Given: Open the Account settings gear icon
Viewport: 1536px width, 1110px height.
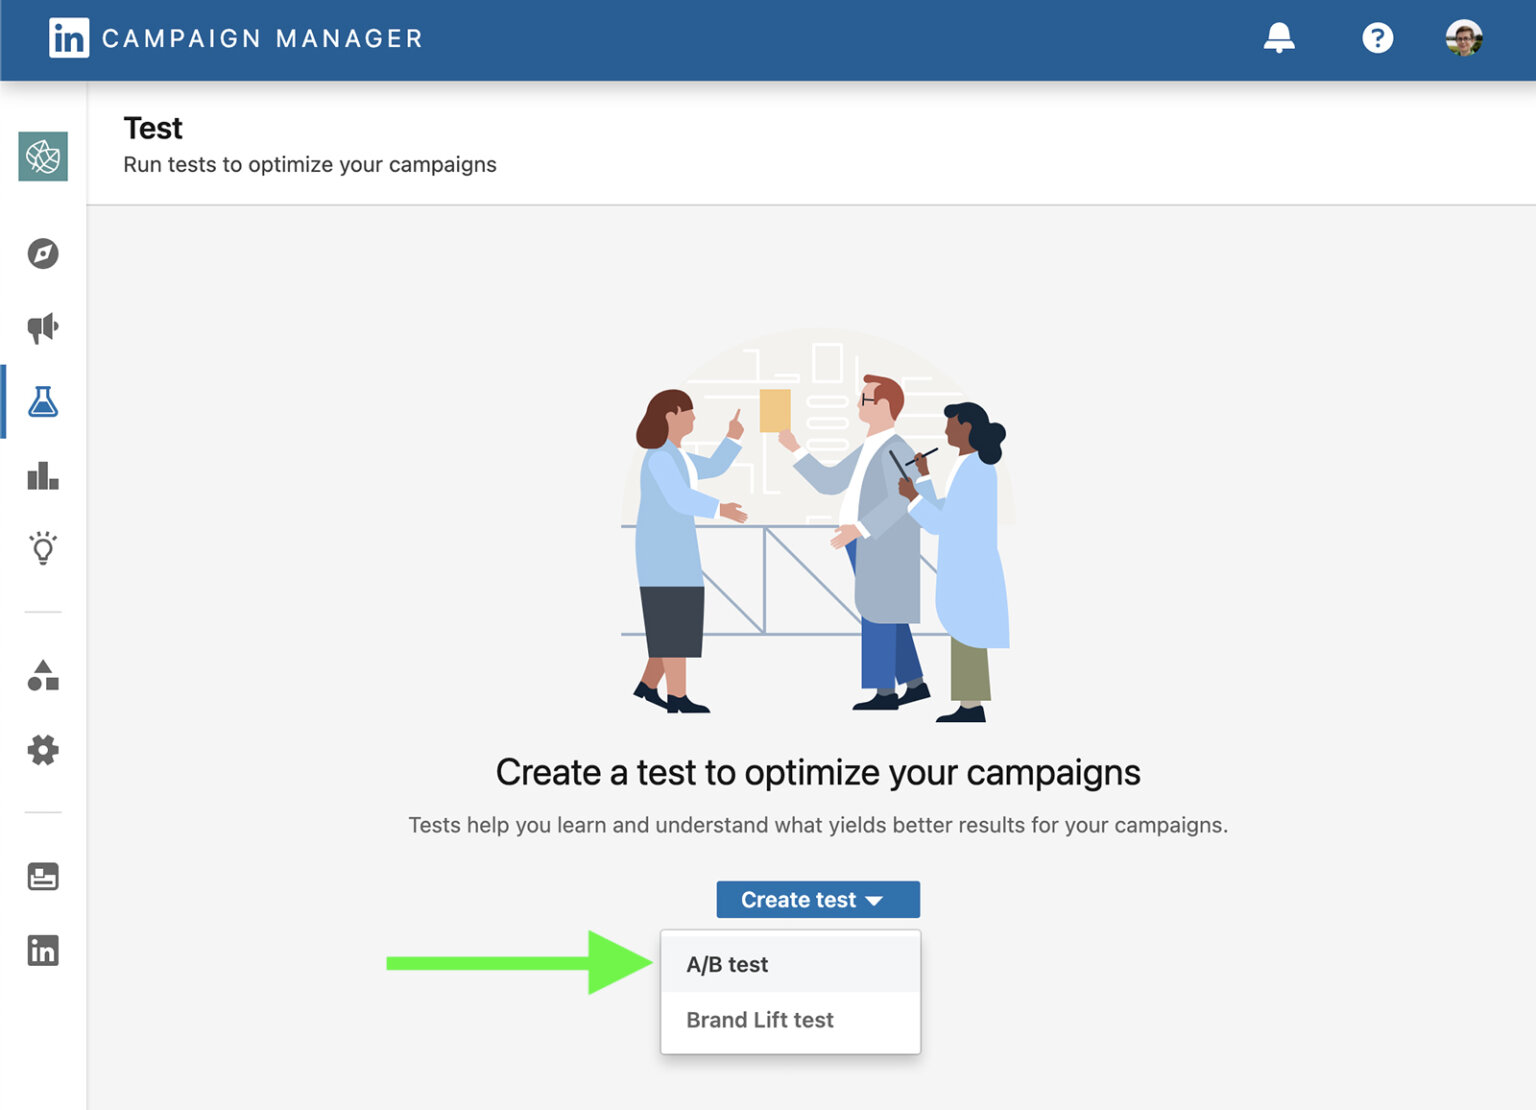Looking at the screenshot, I should pos(43,750).
